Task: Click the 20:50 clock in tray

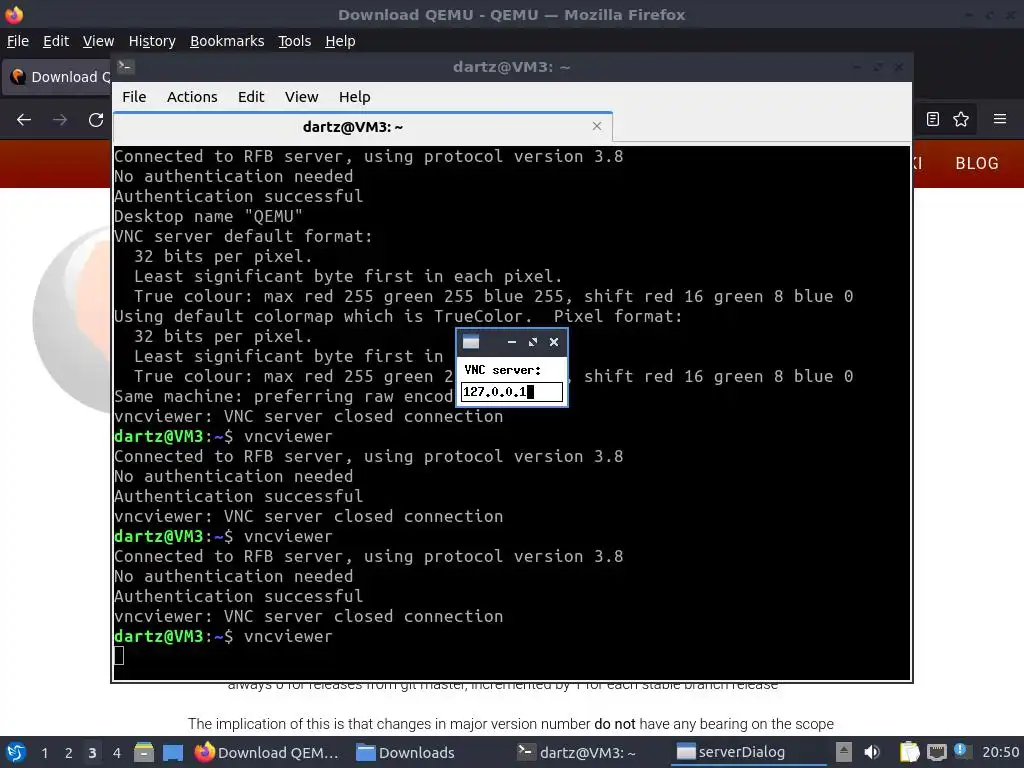Action: pyautogui.click(x=1000, y=752)
